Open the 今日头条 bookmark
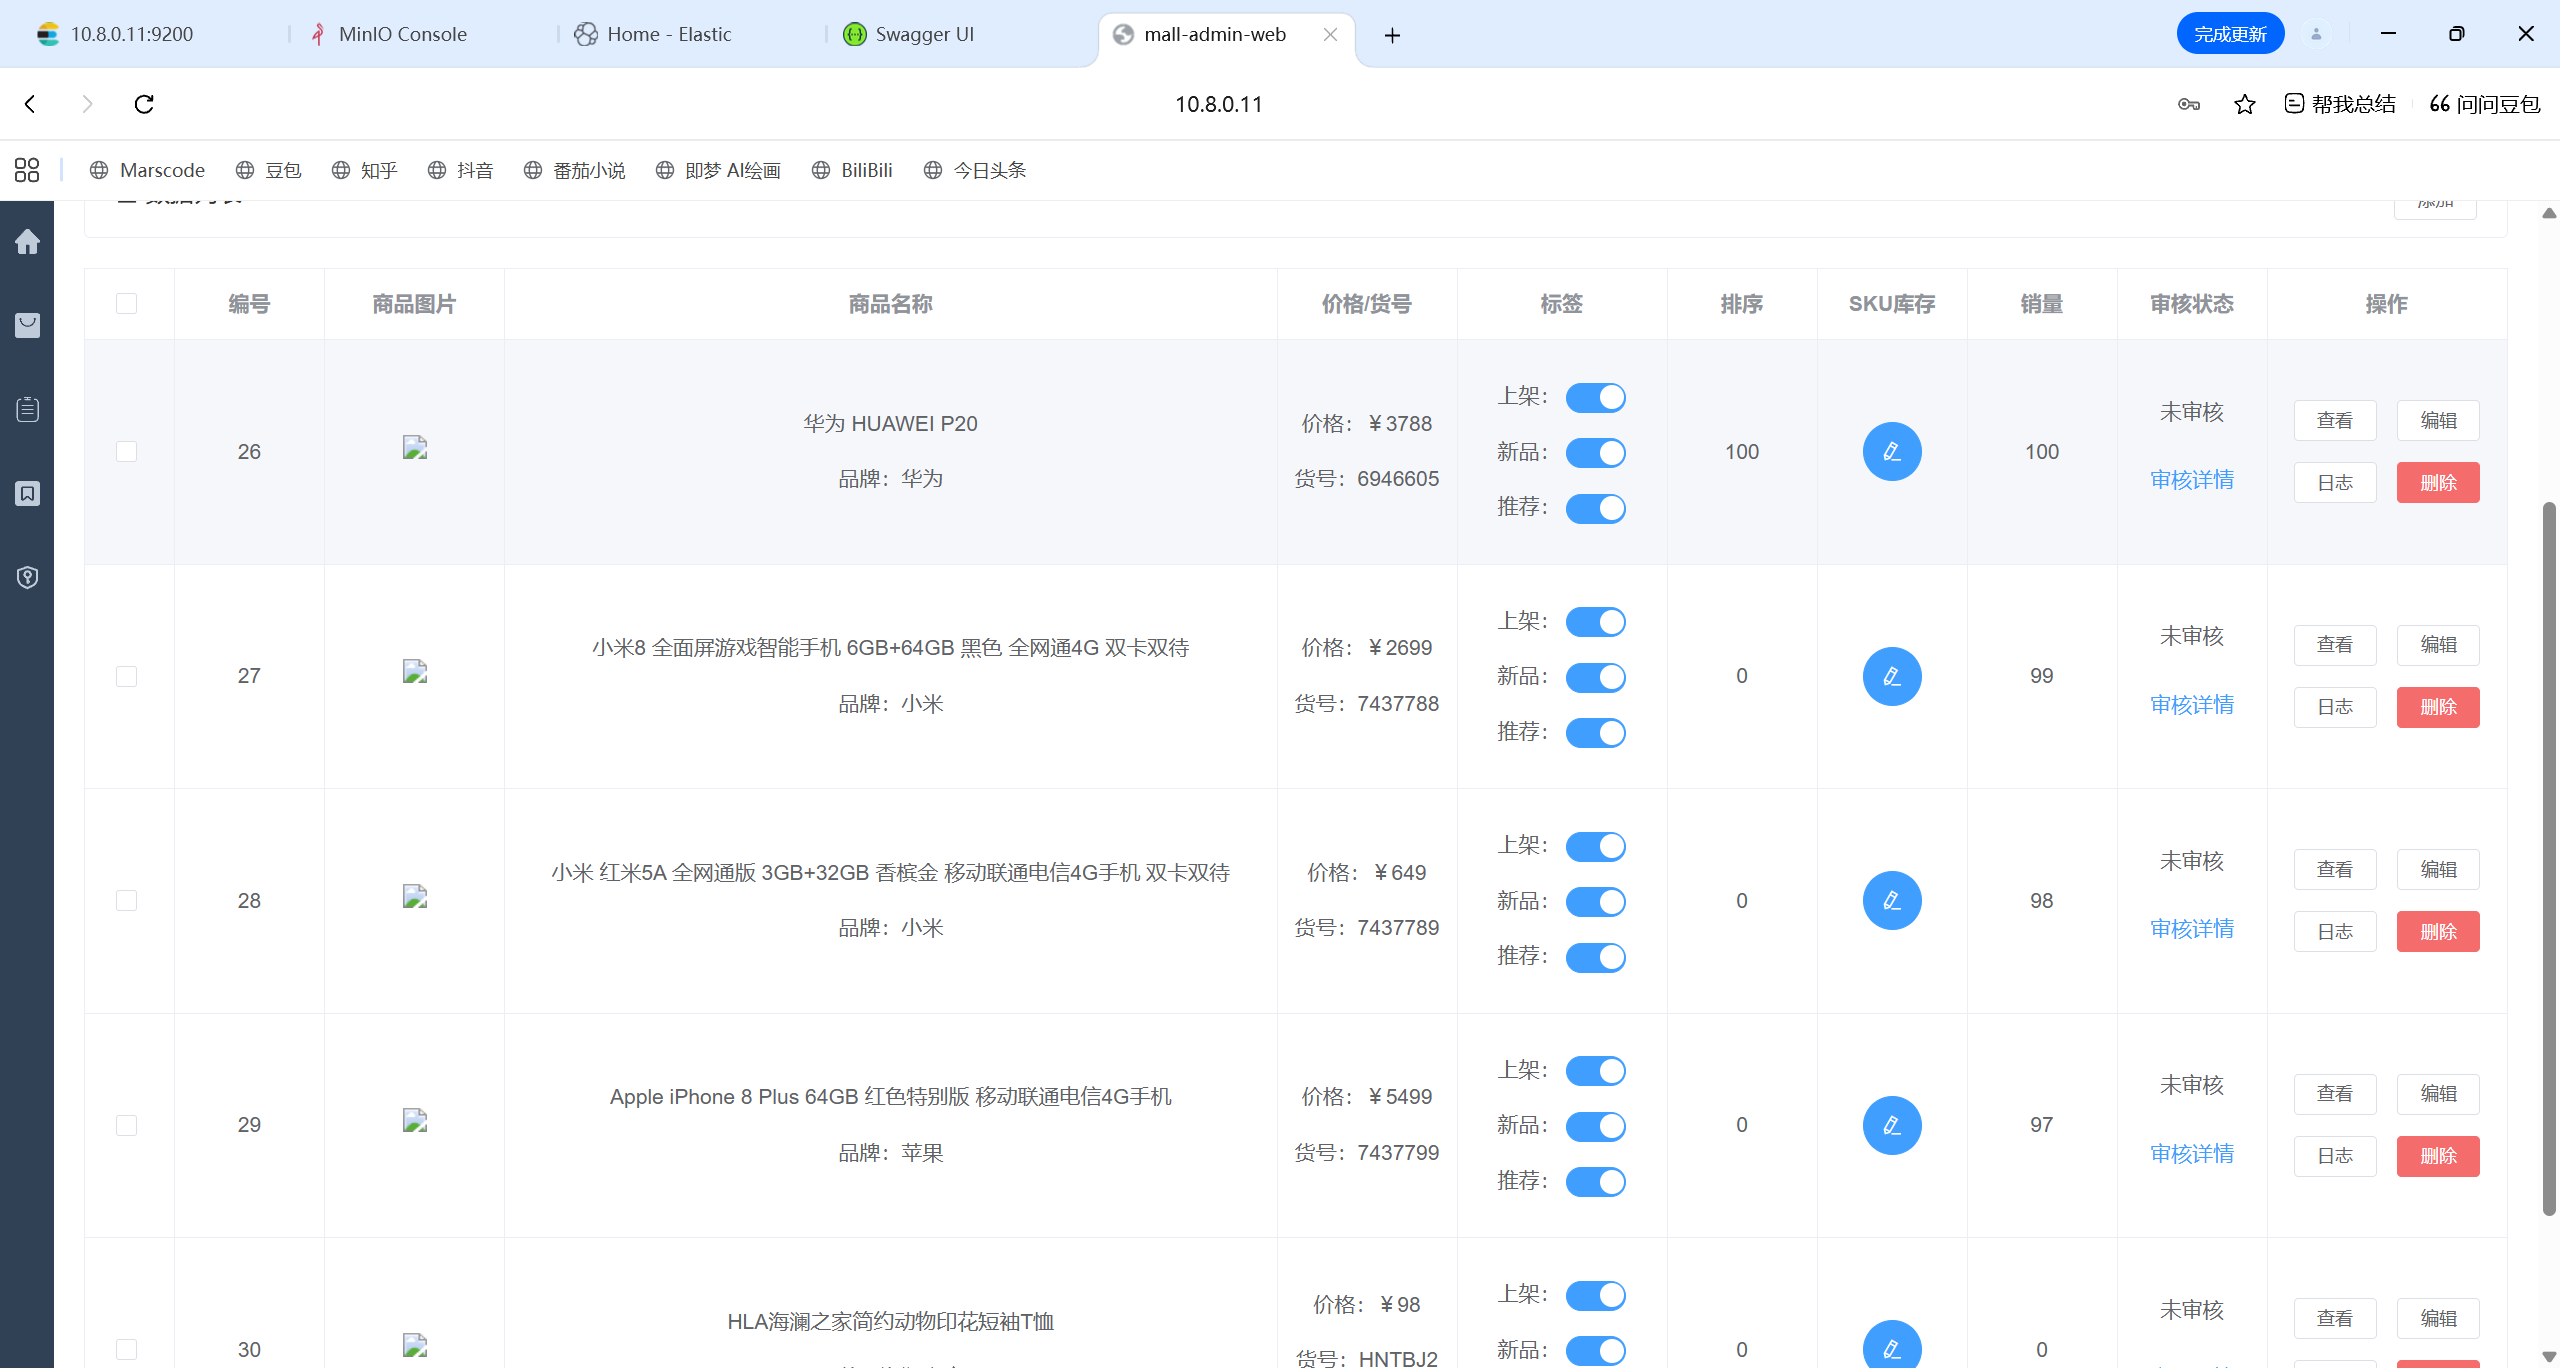Image resolution: width=2560 pixels, height=1368 pixels. point(975,170)
